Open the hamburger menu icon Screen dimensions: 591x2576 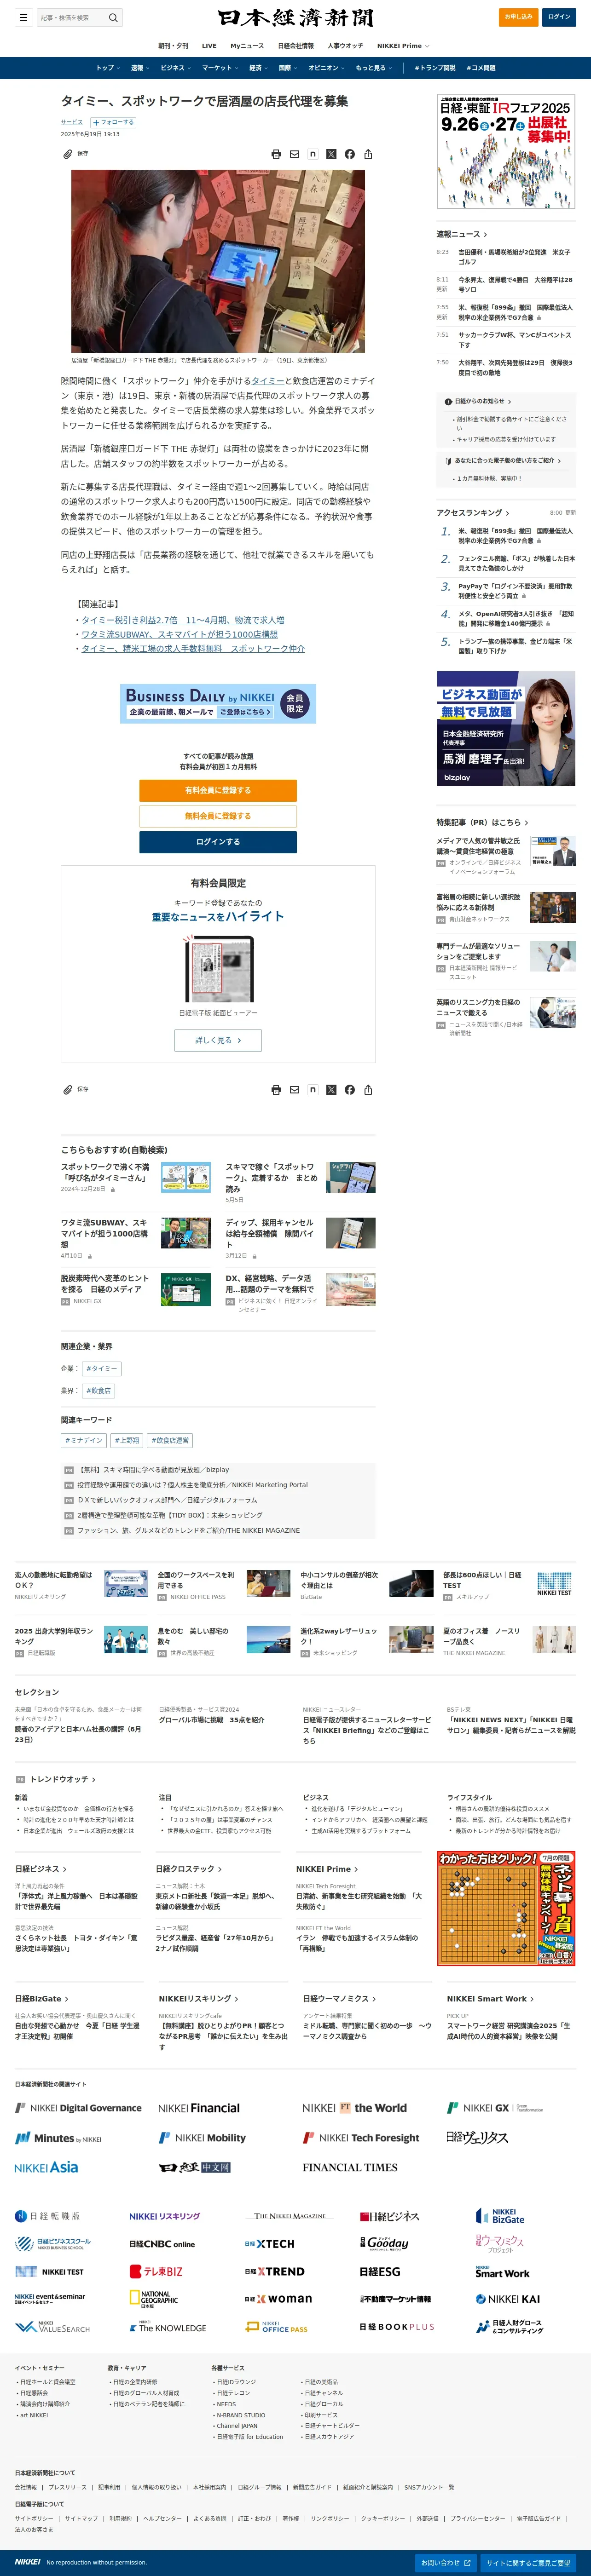22,17
